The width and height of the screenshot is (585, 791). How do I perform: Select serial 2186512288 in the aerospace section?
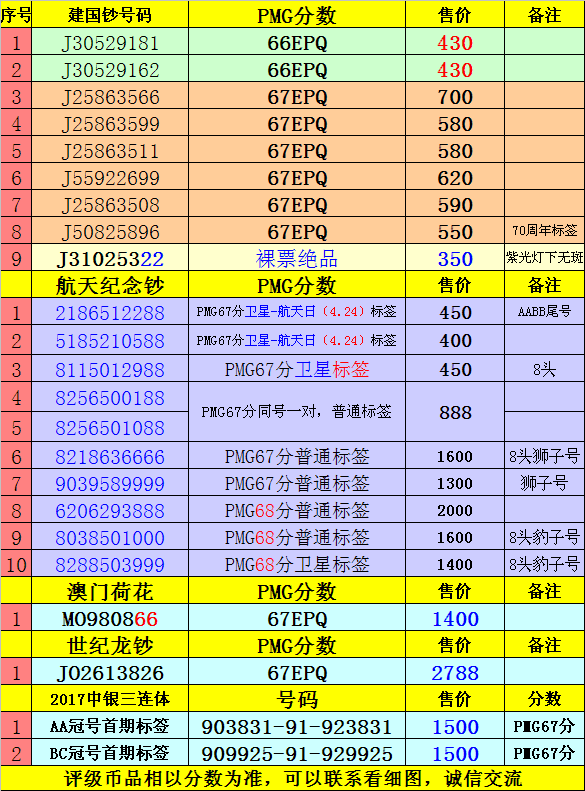[110, 312]
